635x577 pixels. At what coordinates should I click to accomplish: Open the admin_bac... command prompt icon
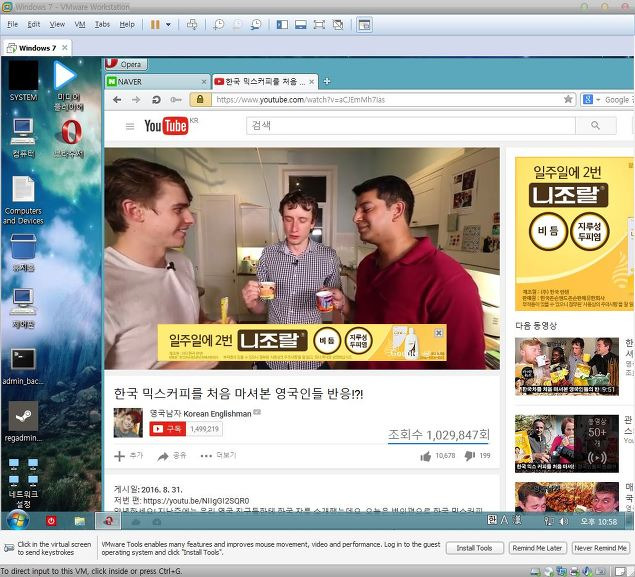(23, 366)
